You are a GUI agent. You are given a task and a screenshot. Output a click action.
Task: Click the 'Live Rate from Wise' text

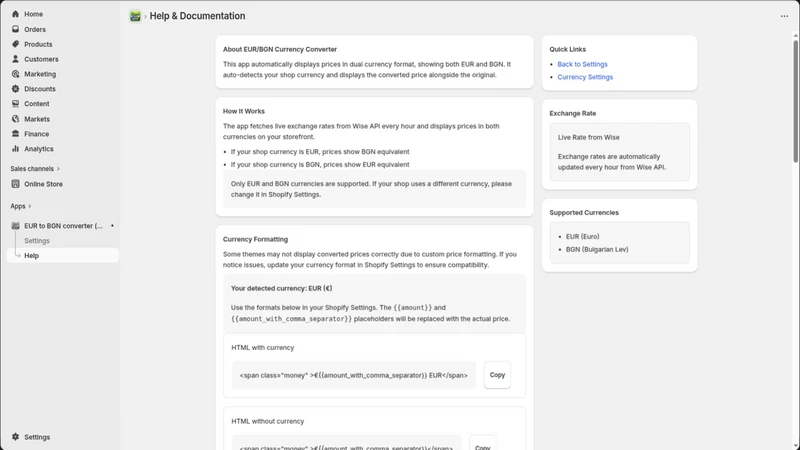pos(589,137)
